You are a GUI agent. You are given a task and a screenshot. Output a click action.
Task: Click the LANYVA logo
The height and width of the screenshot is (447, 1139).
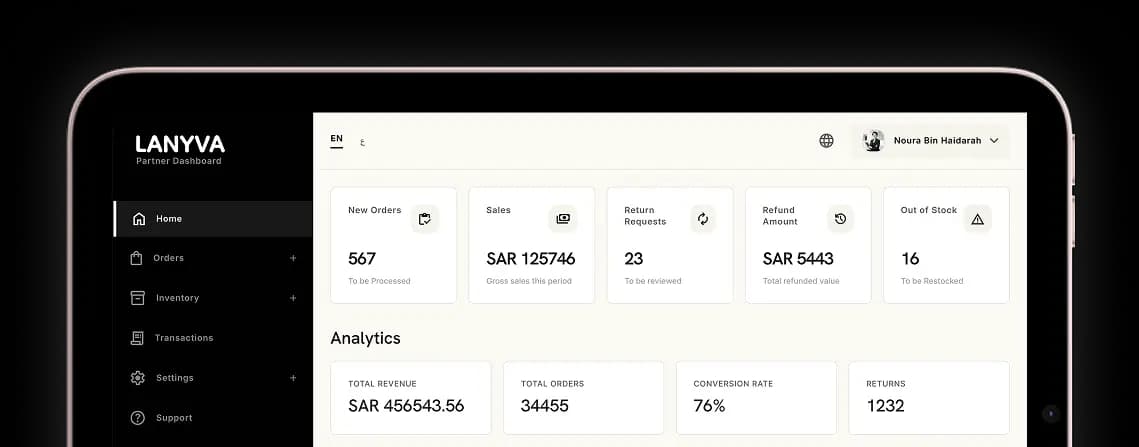click(180, 144)
